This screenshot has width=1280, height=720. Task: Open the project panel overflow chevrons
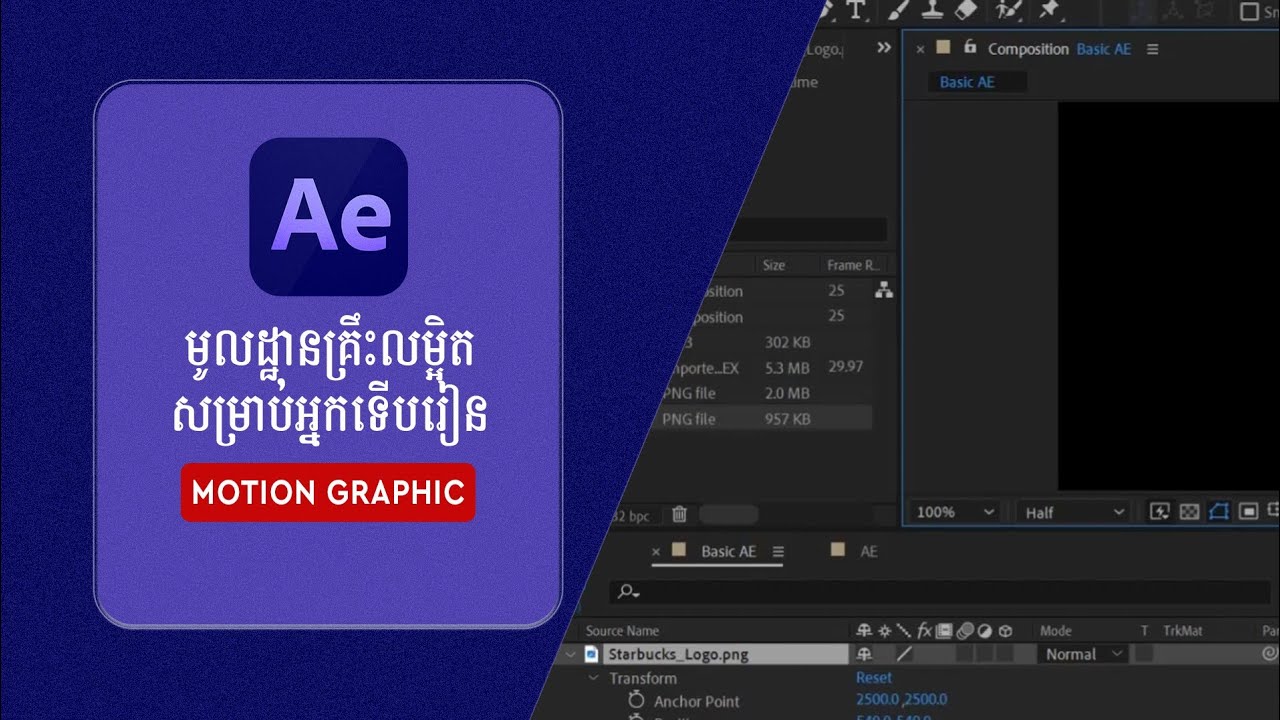point(884,47)
